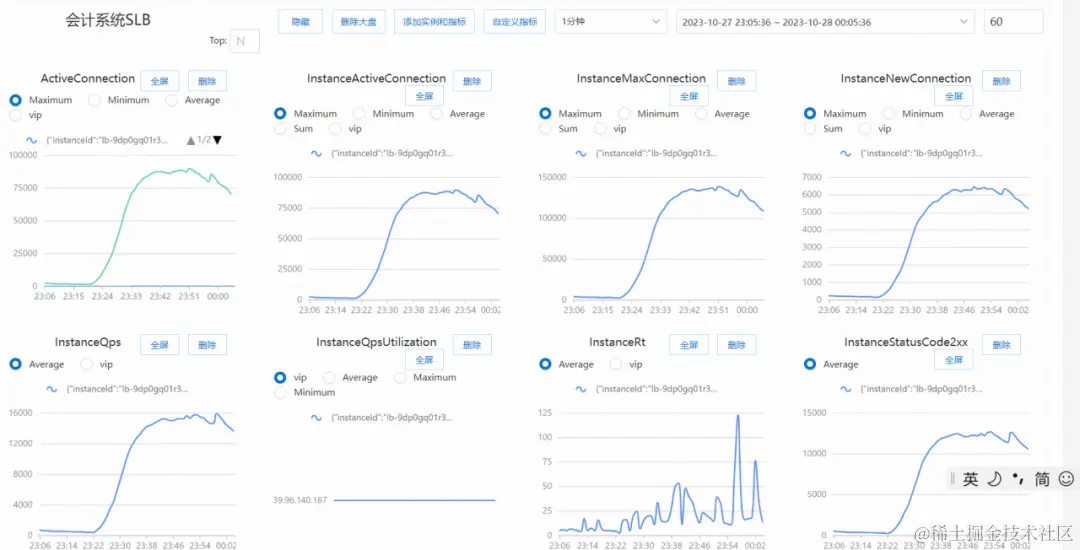The image size is (1080, 550).
Task: Toggle InstanceMaxConnection legend series icon
Action: [581, 154]
